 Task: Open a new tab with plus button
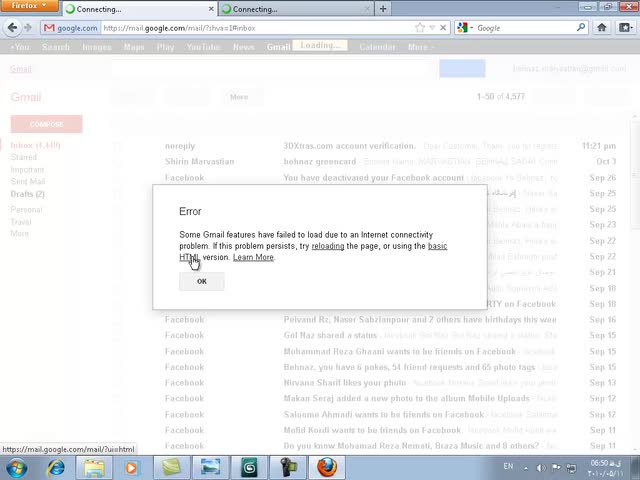[383, 9]
